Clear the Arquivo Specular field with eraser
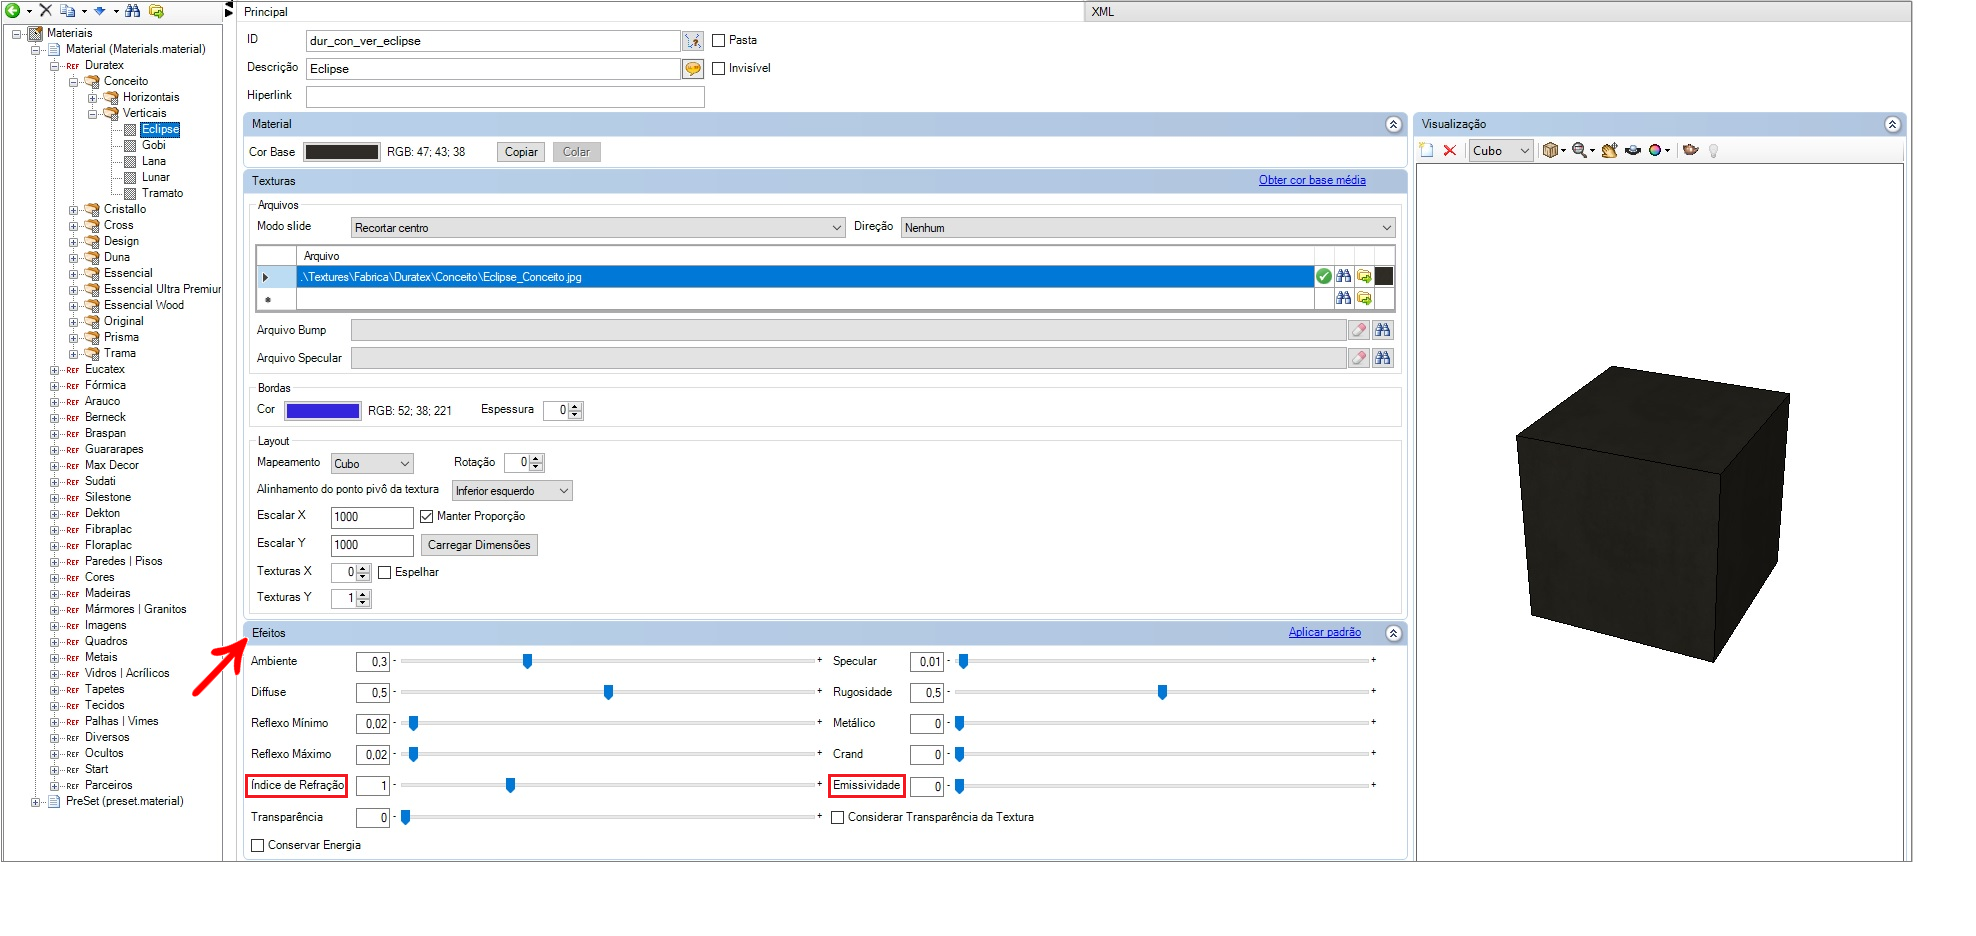This screenshot has height=936, width=1976. click(x=1359, y=358)
